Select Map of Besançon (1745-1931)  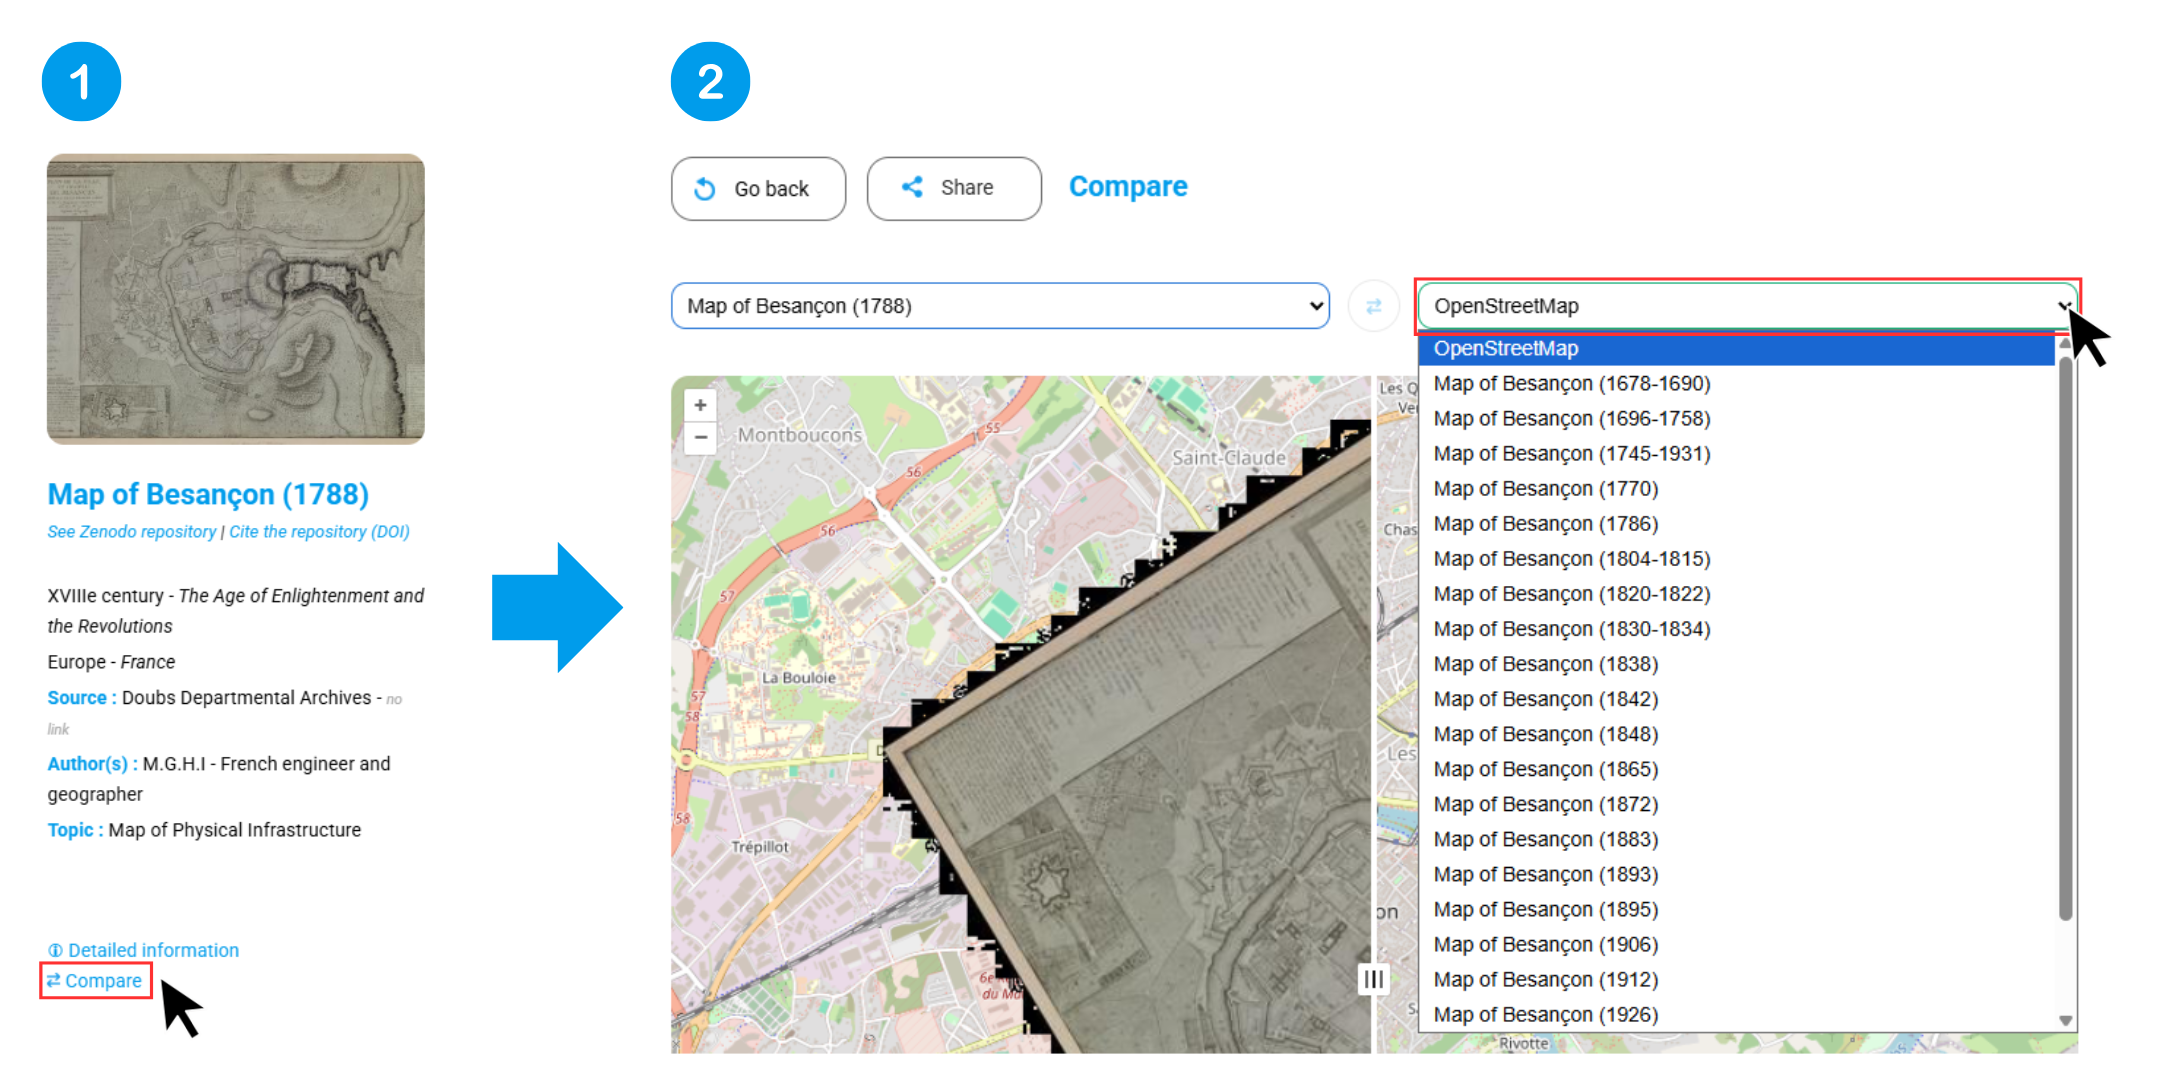1736,453
